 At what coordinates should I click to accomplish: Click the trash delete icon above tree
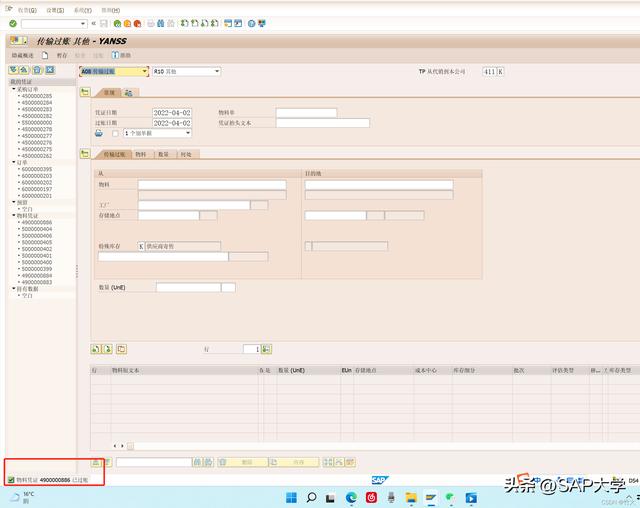[x=37, y=70]
